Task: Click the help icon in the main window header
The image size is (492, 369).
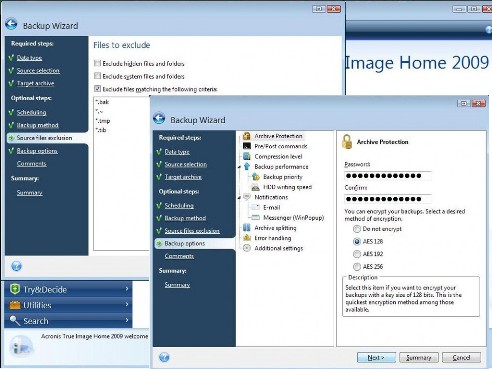Action: [x=489, y=30]
